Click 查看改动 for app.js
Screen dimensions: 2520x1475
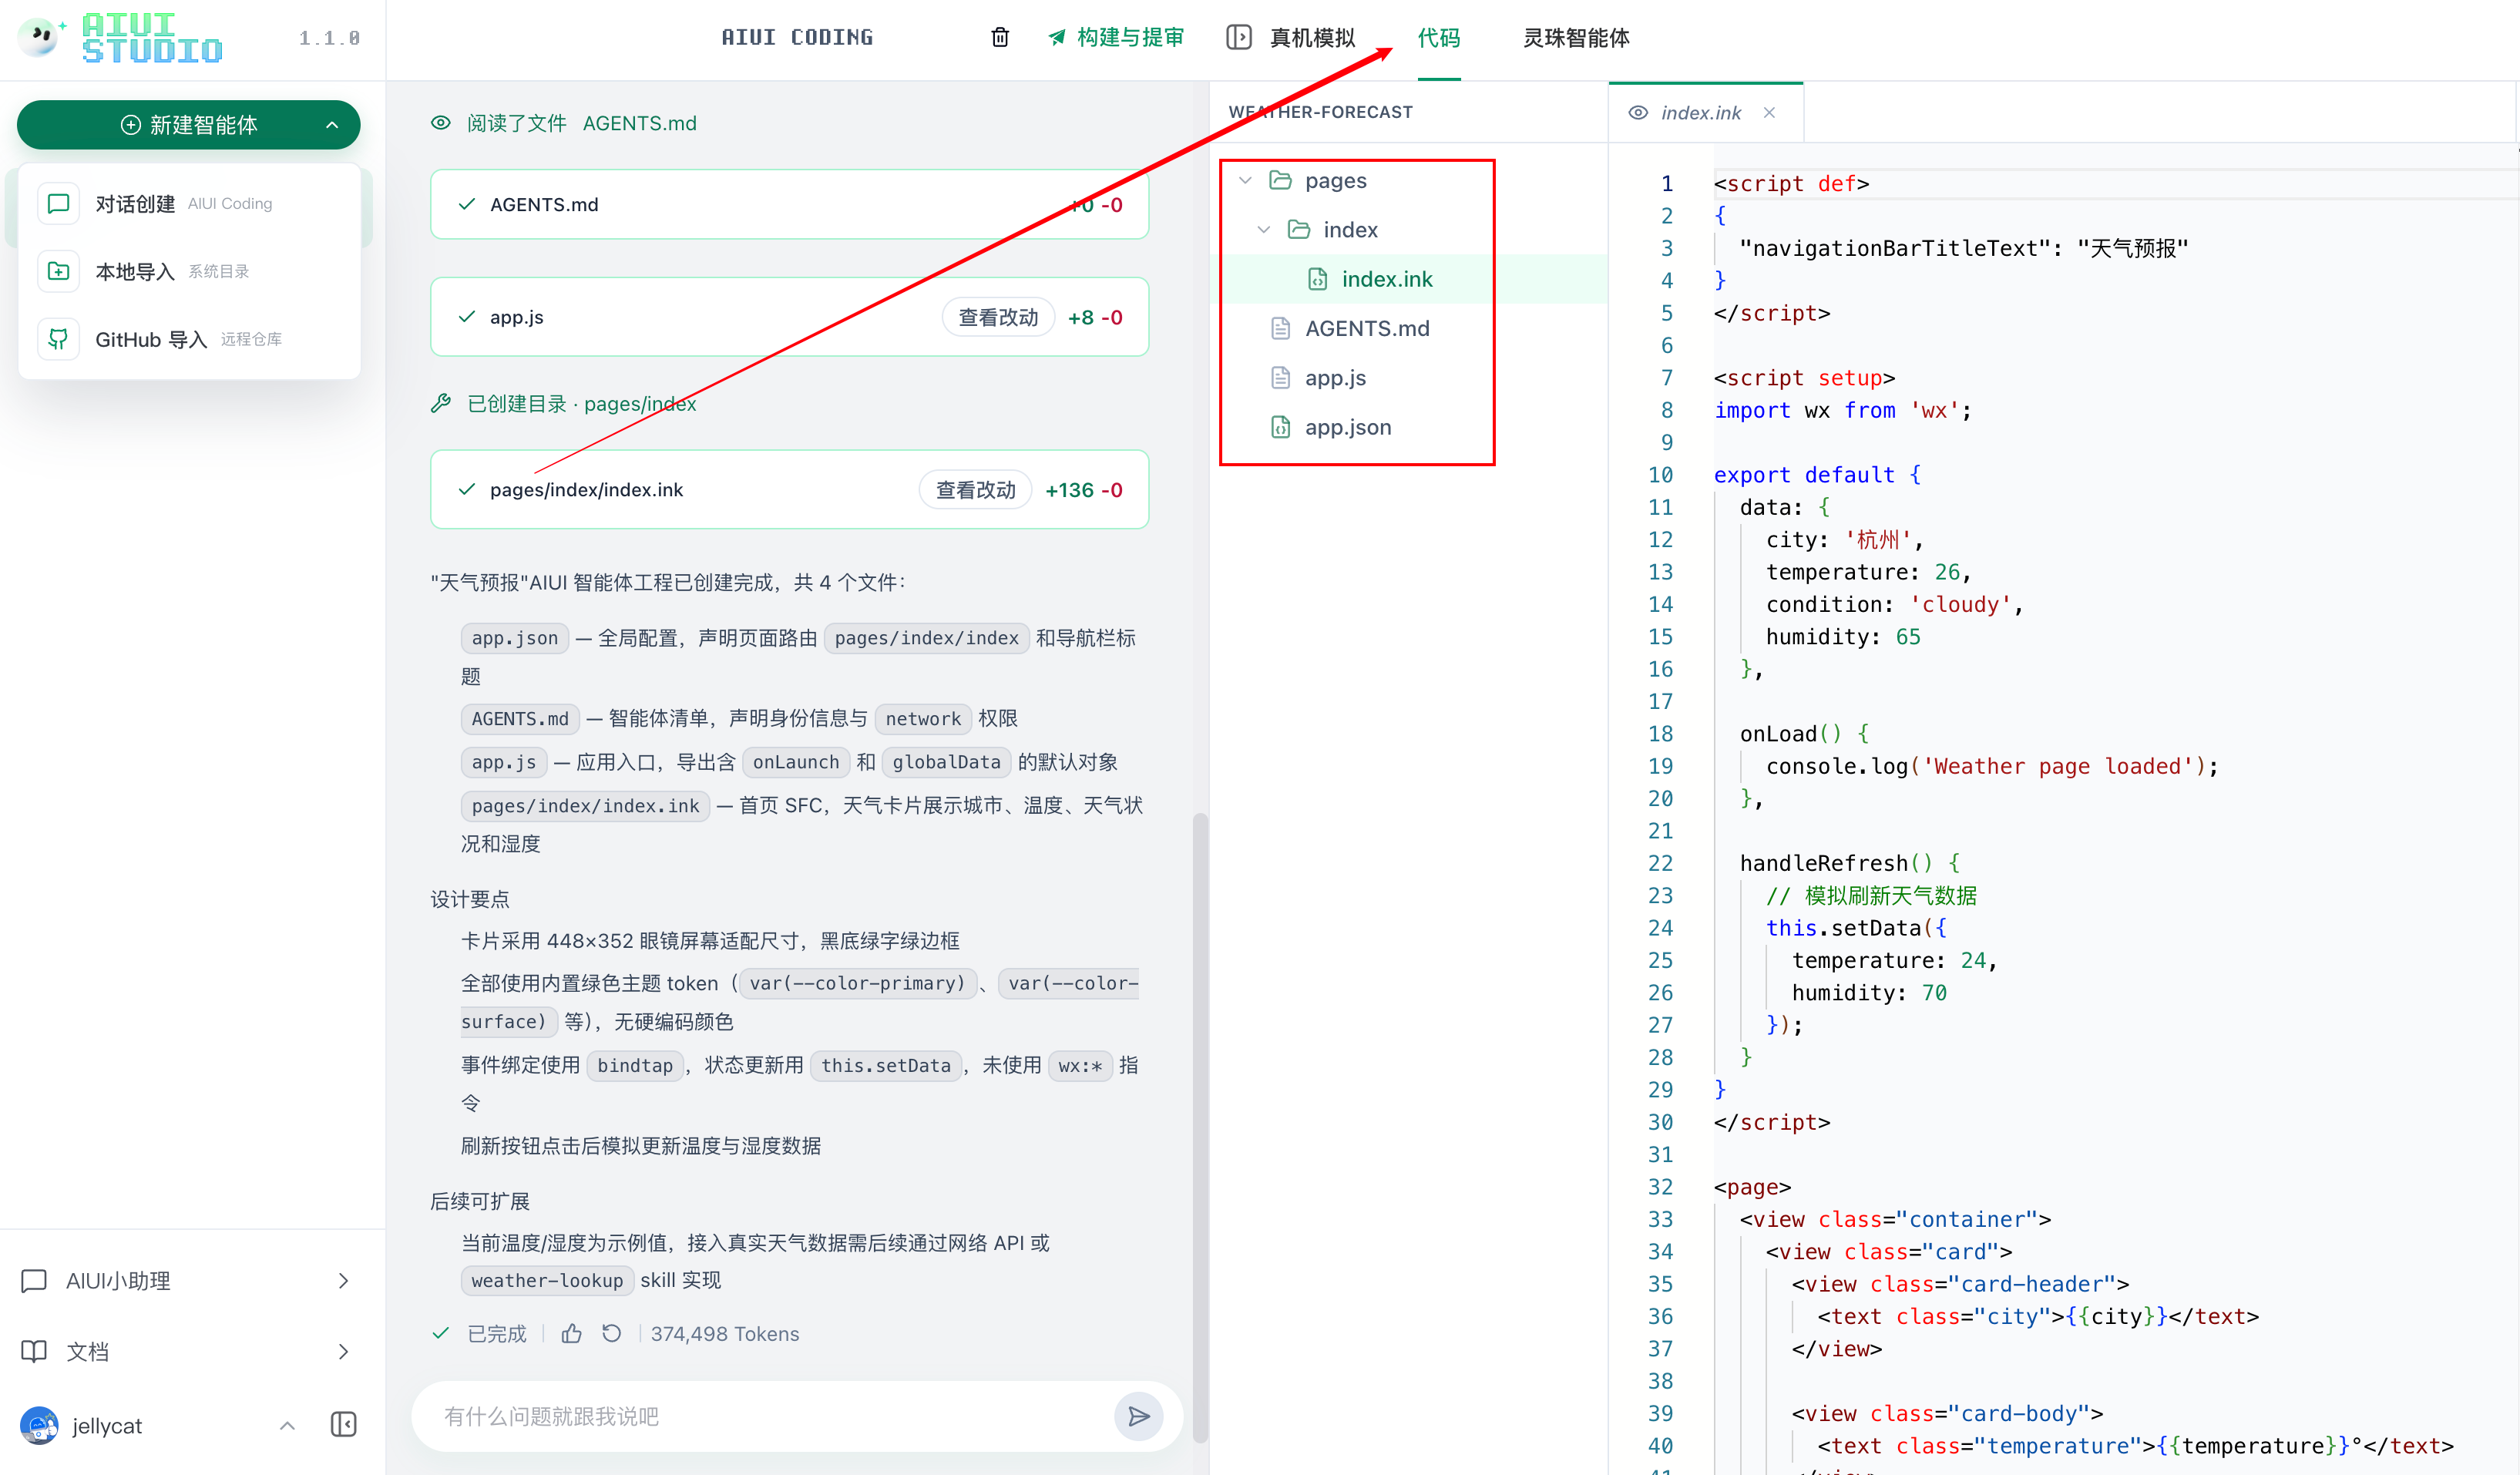click(998, 317)
